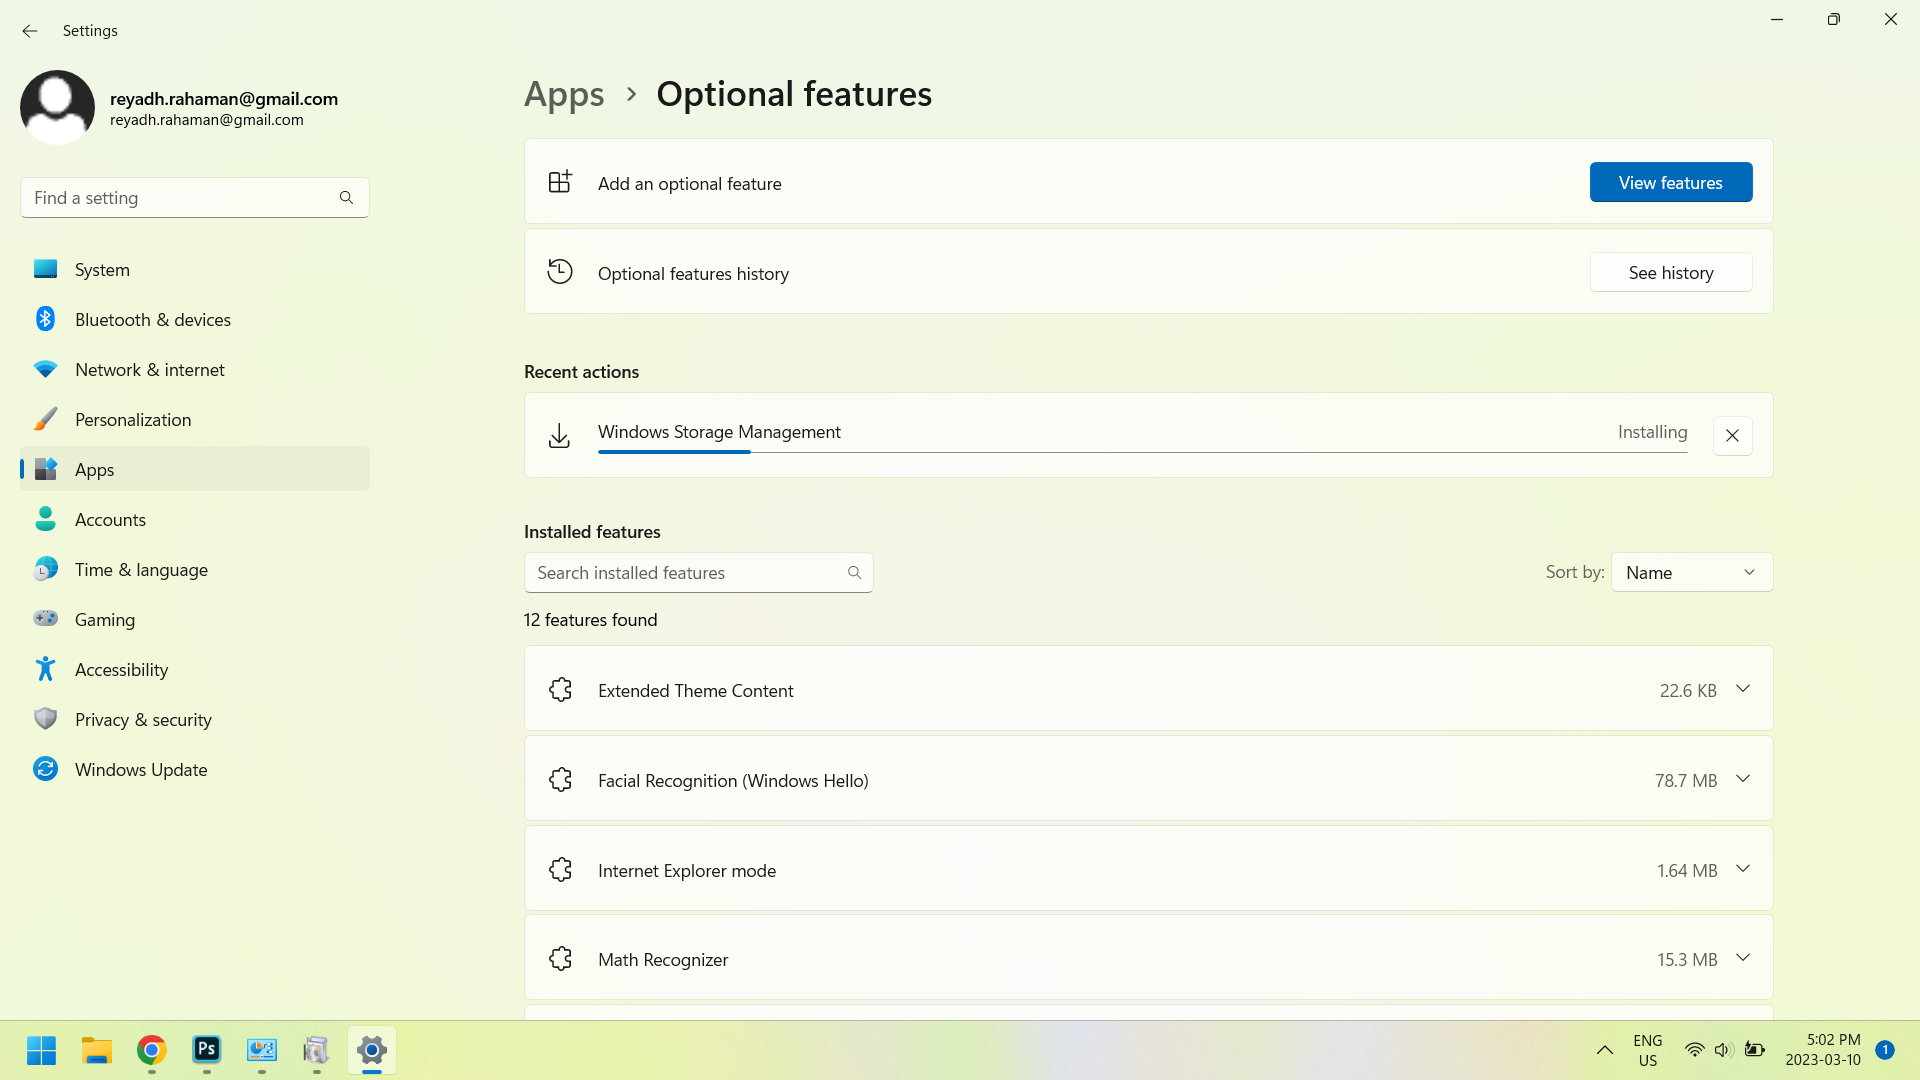The height and width of the screenshot is (1080, 1920).
Task: Click the Apps settings icon in sidebar
Action: tap(45, 469)
